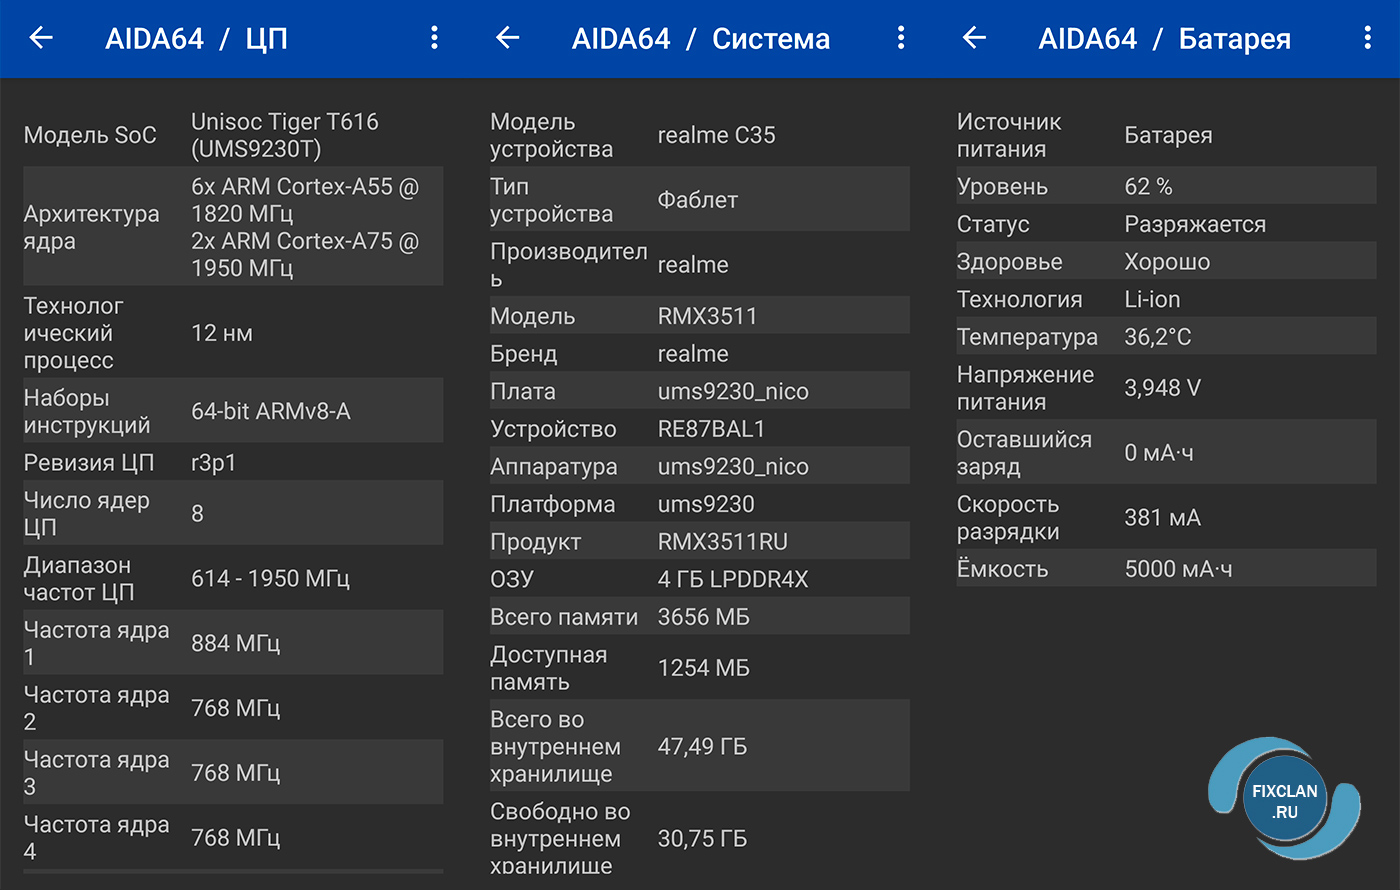Open the three-dot menu on the Система screen
The width and height of the screenshot is (1400, 890).
(x=900, y=38)
